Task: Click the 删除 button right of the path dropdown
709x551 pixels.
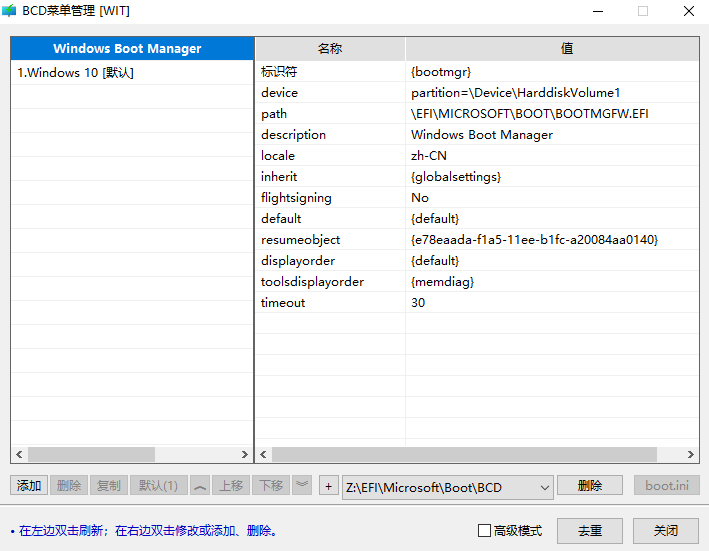Action: pyautogui.click(x=590, y=485)
